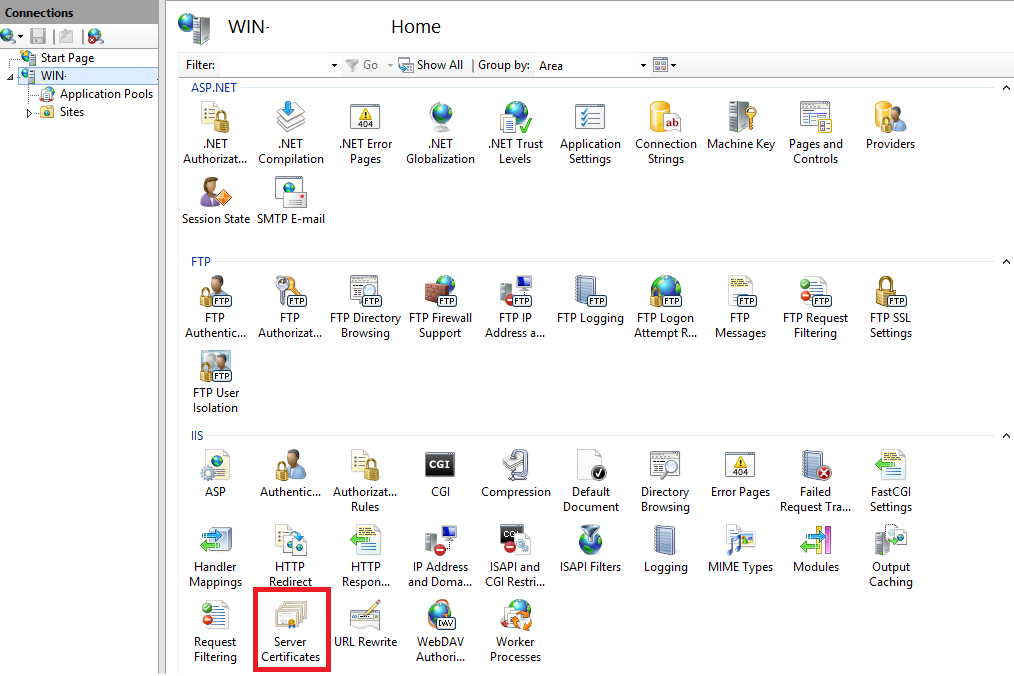Click the Show All button
This screenshot has width=1014, height=676.
point(431,65)
